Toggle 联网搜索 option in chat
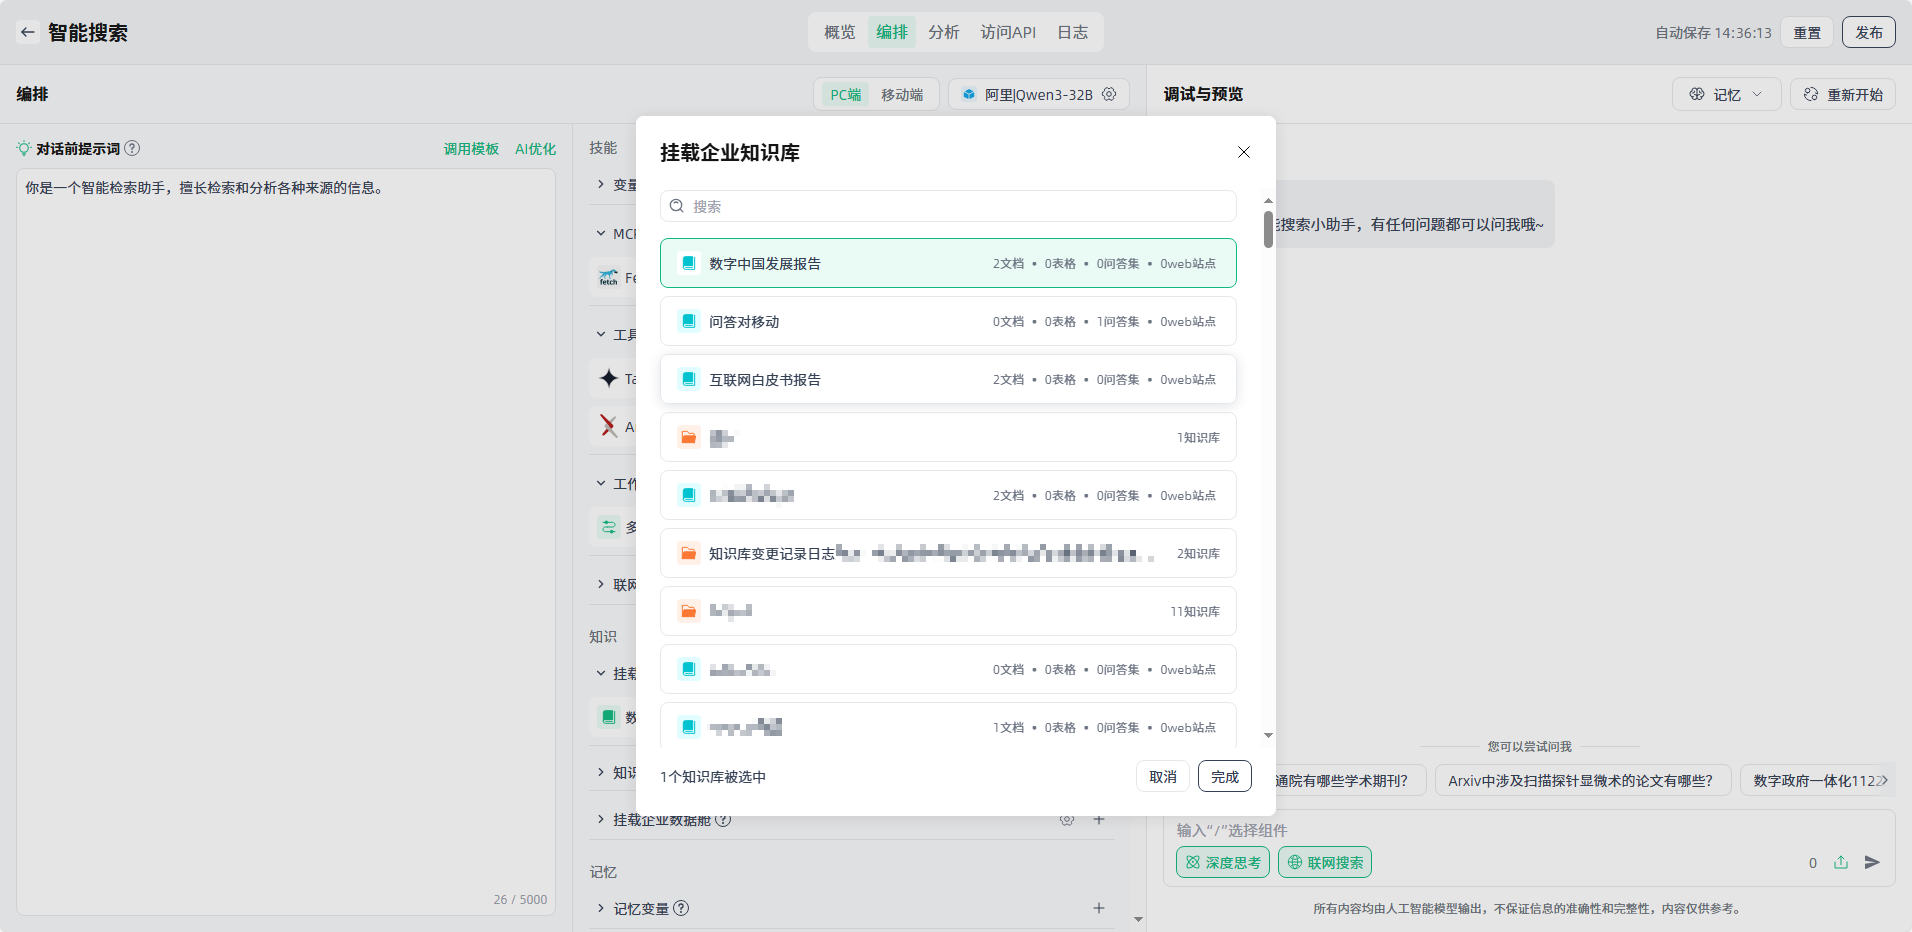Image resolution: width=1912 pixels, height=932 pixels. click(1324, 862)
